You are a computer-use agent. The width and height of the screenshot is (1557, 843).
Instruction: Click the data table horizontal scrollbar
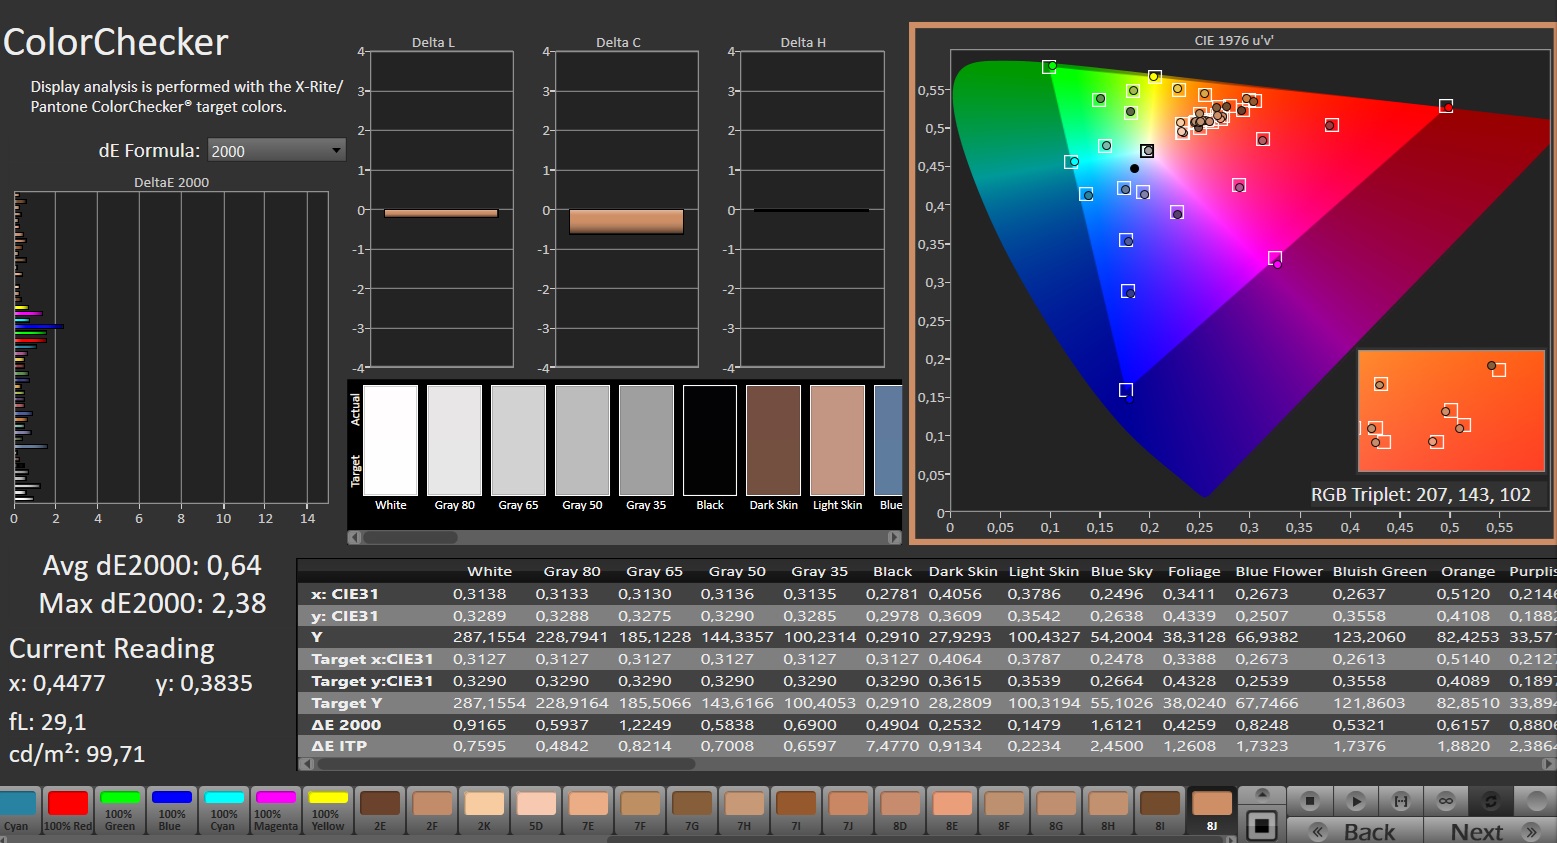505,764
